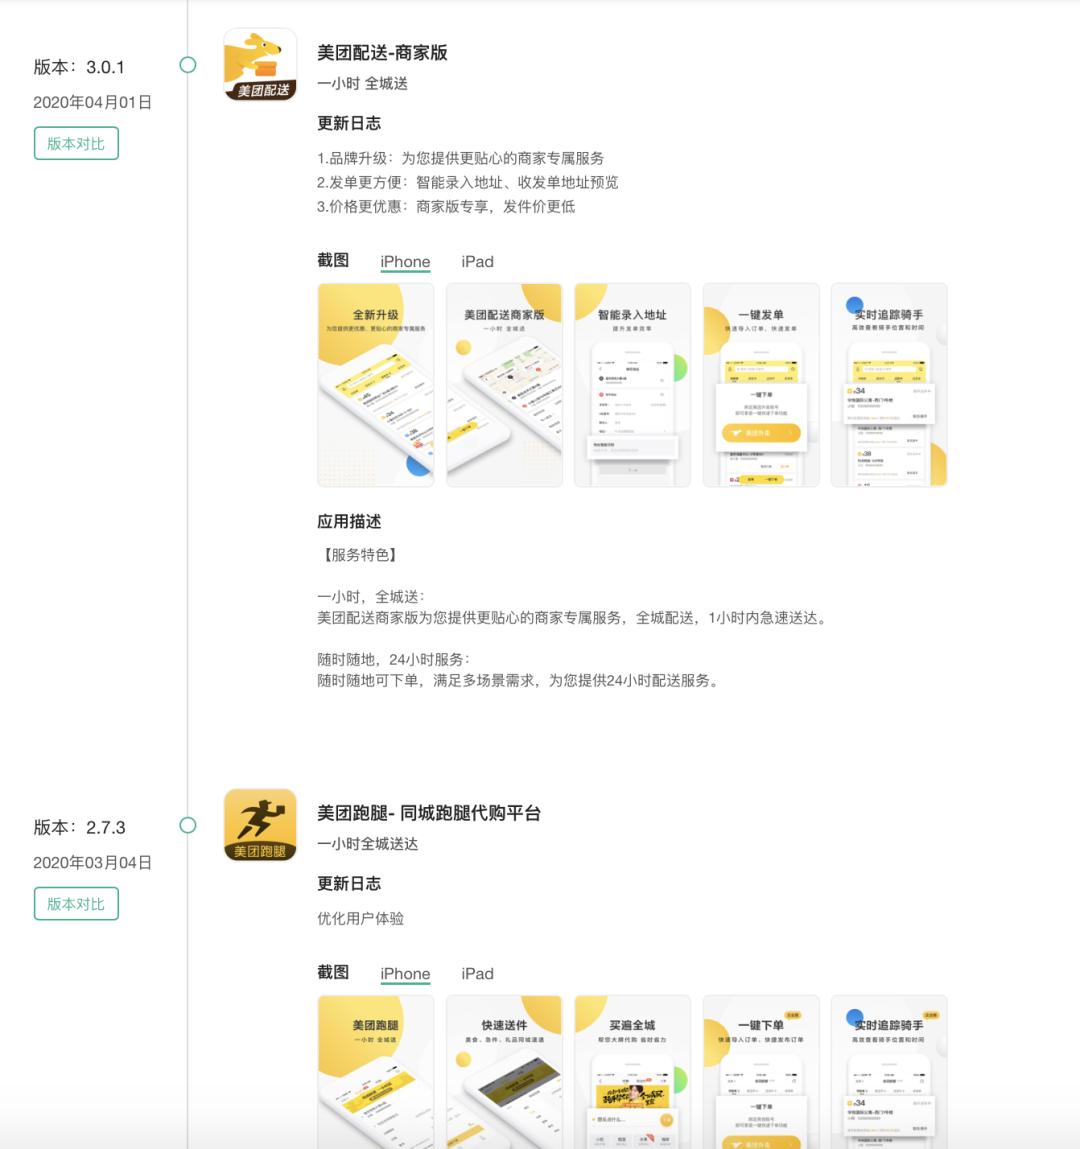1080x1149 pixels.
Task: Click the 应用描述 heading
Action: pos(349,522)
